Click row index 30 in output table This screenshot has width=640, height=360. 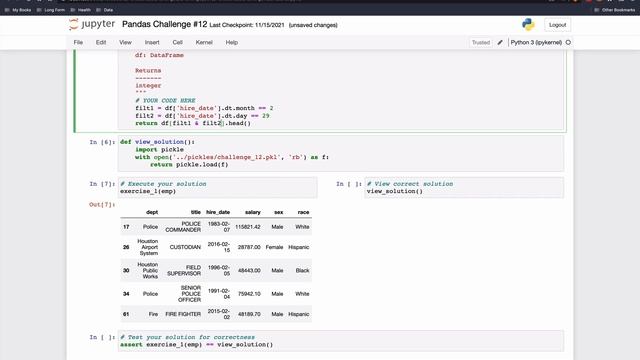pyautogui.click(x=126, y=271)
